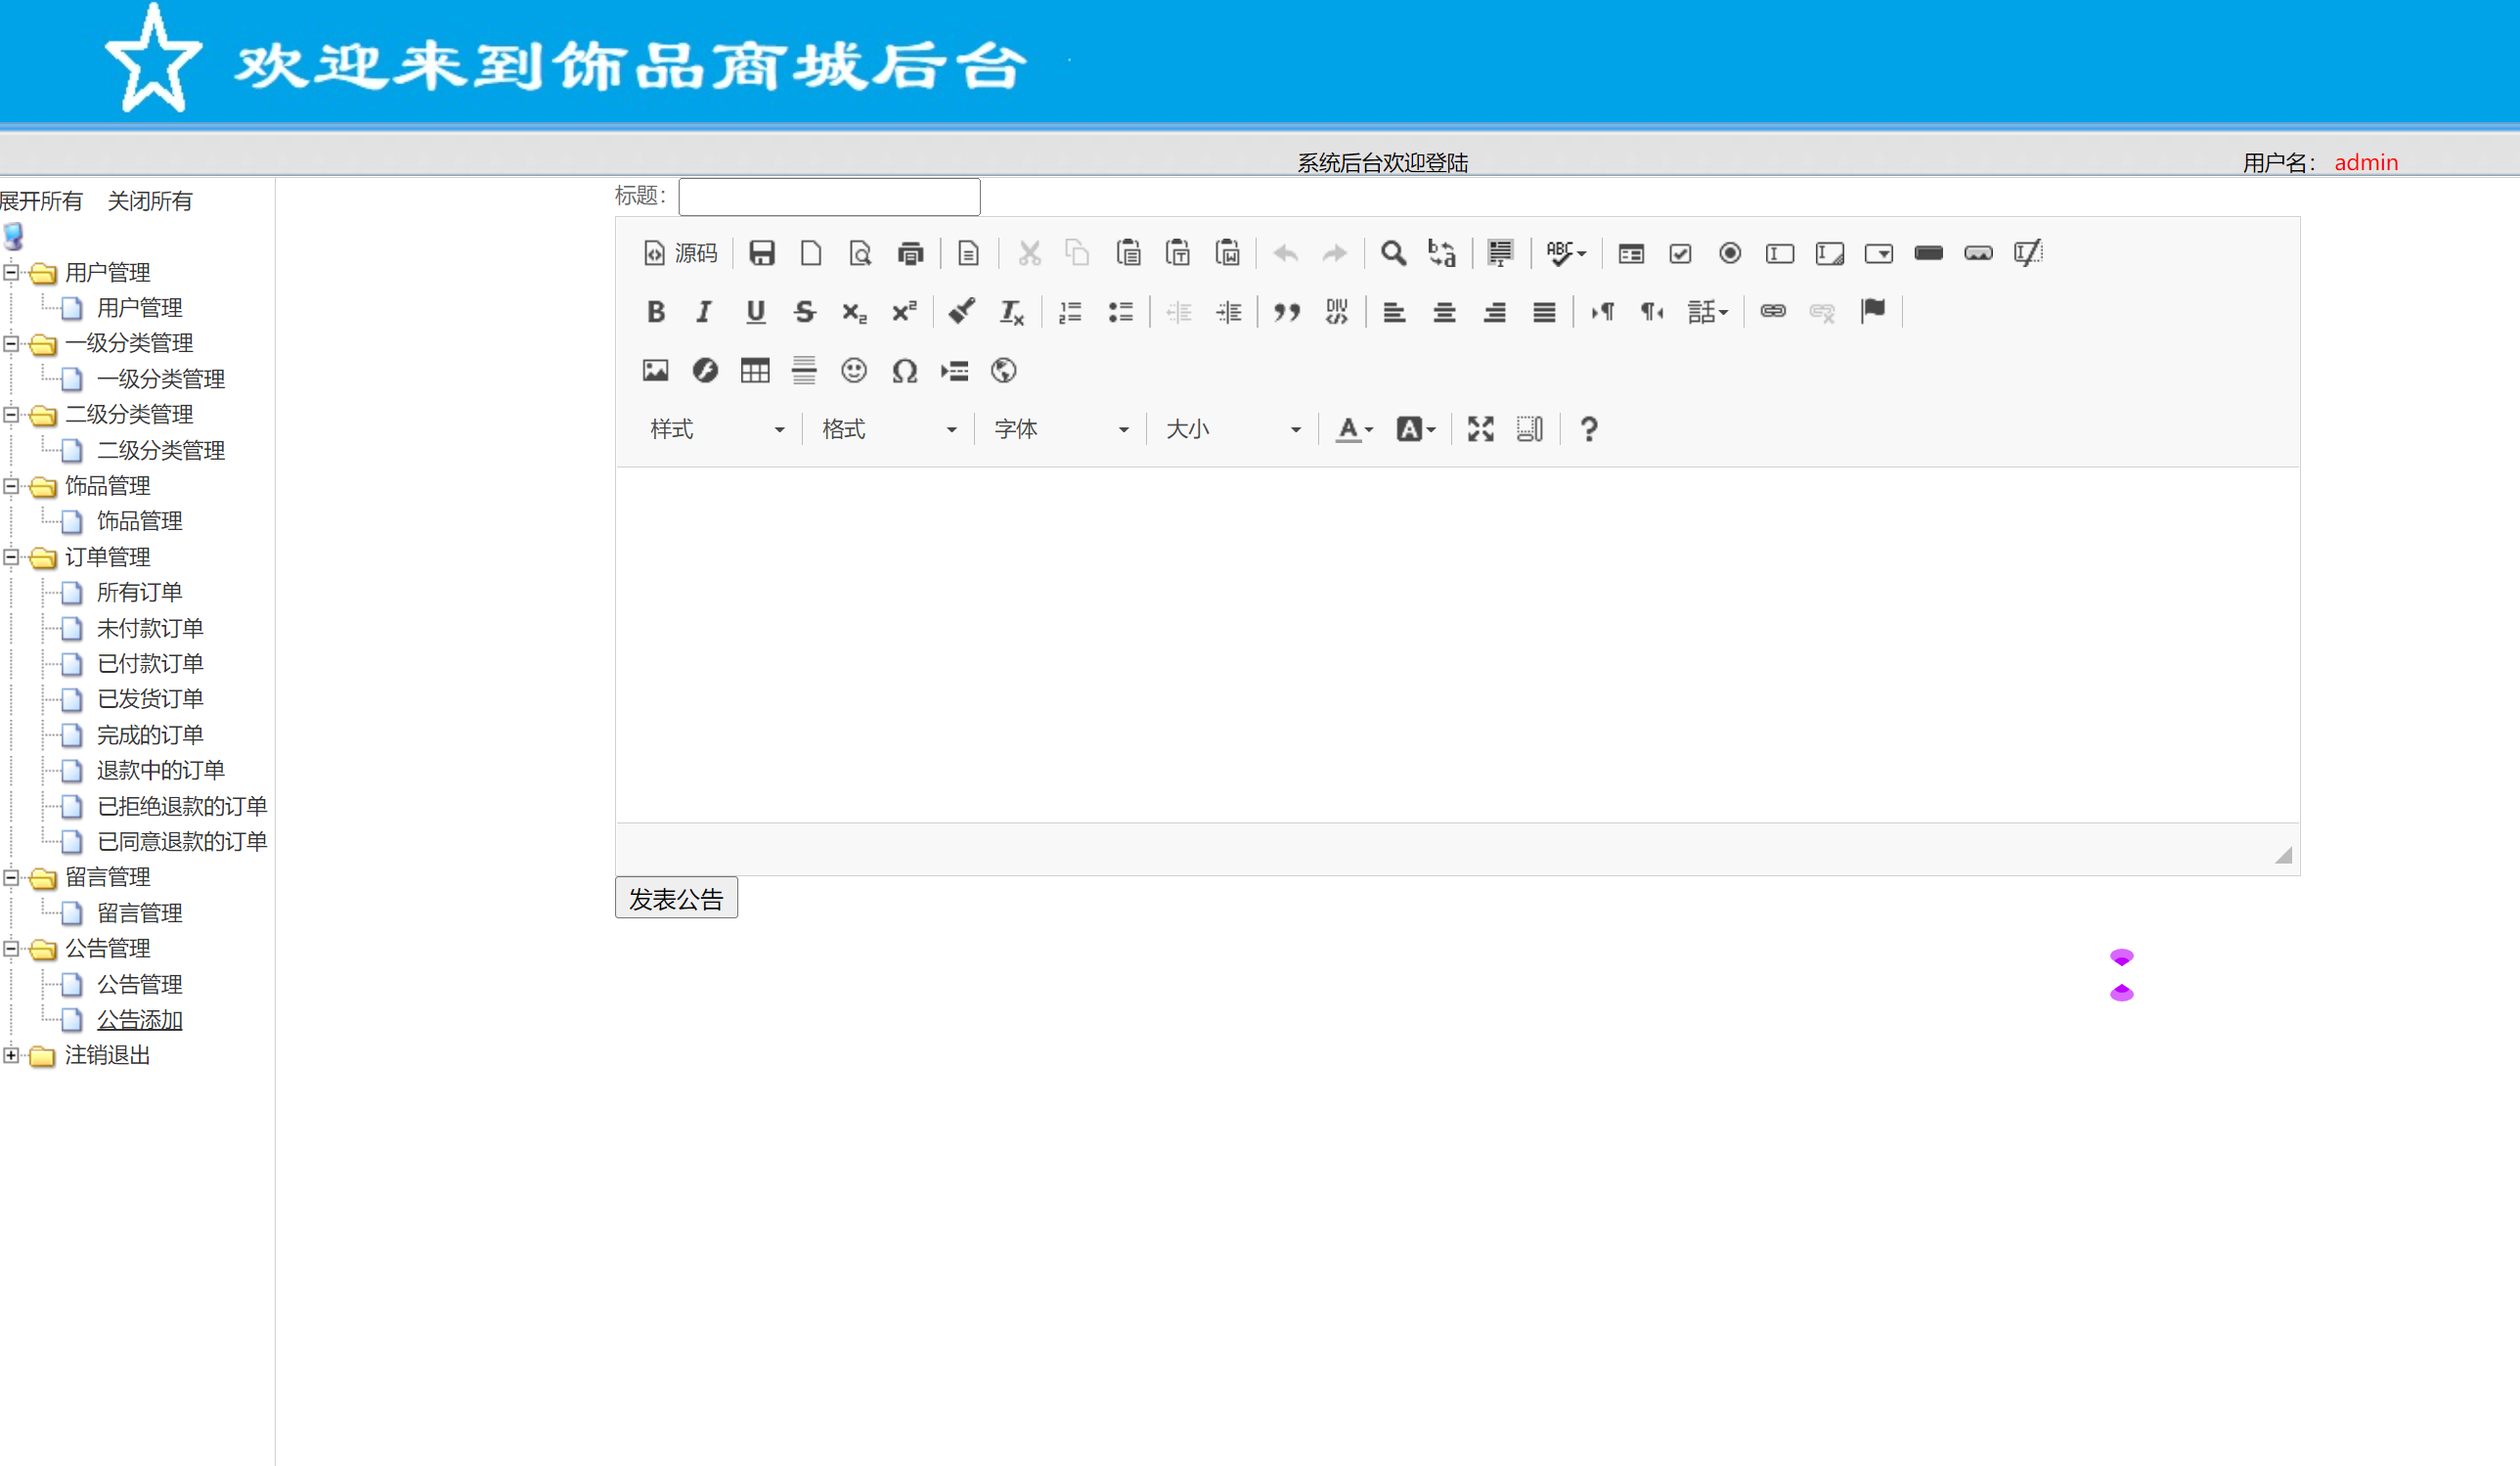
Task: Insert a table using the table icon
Action: coord(754,371)
